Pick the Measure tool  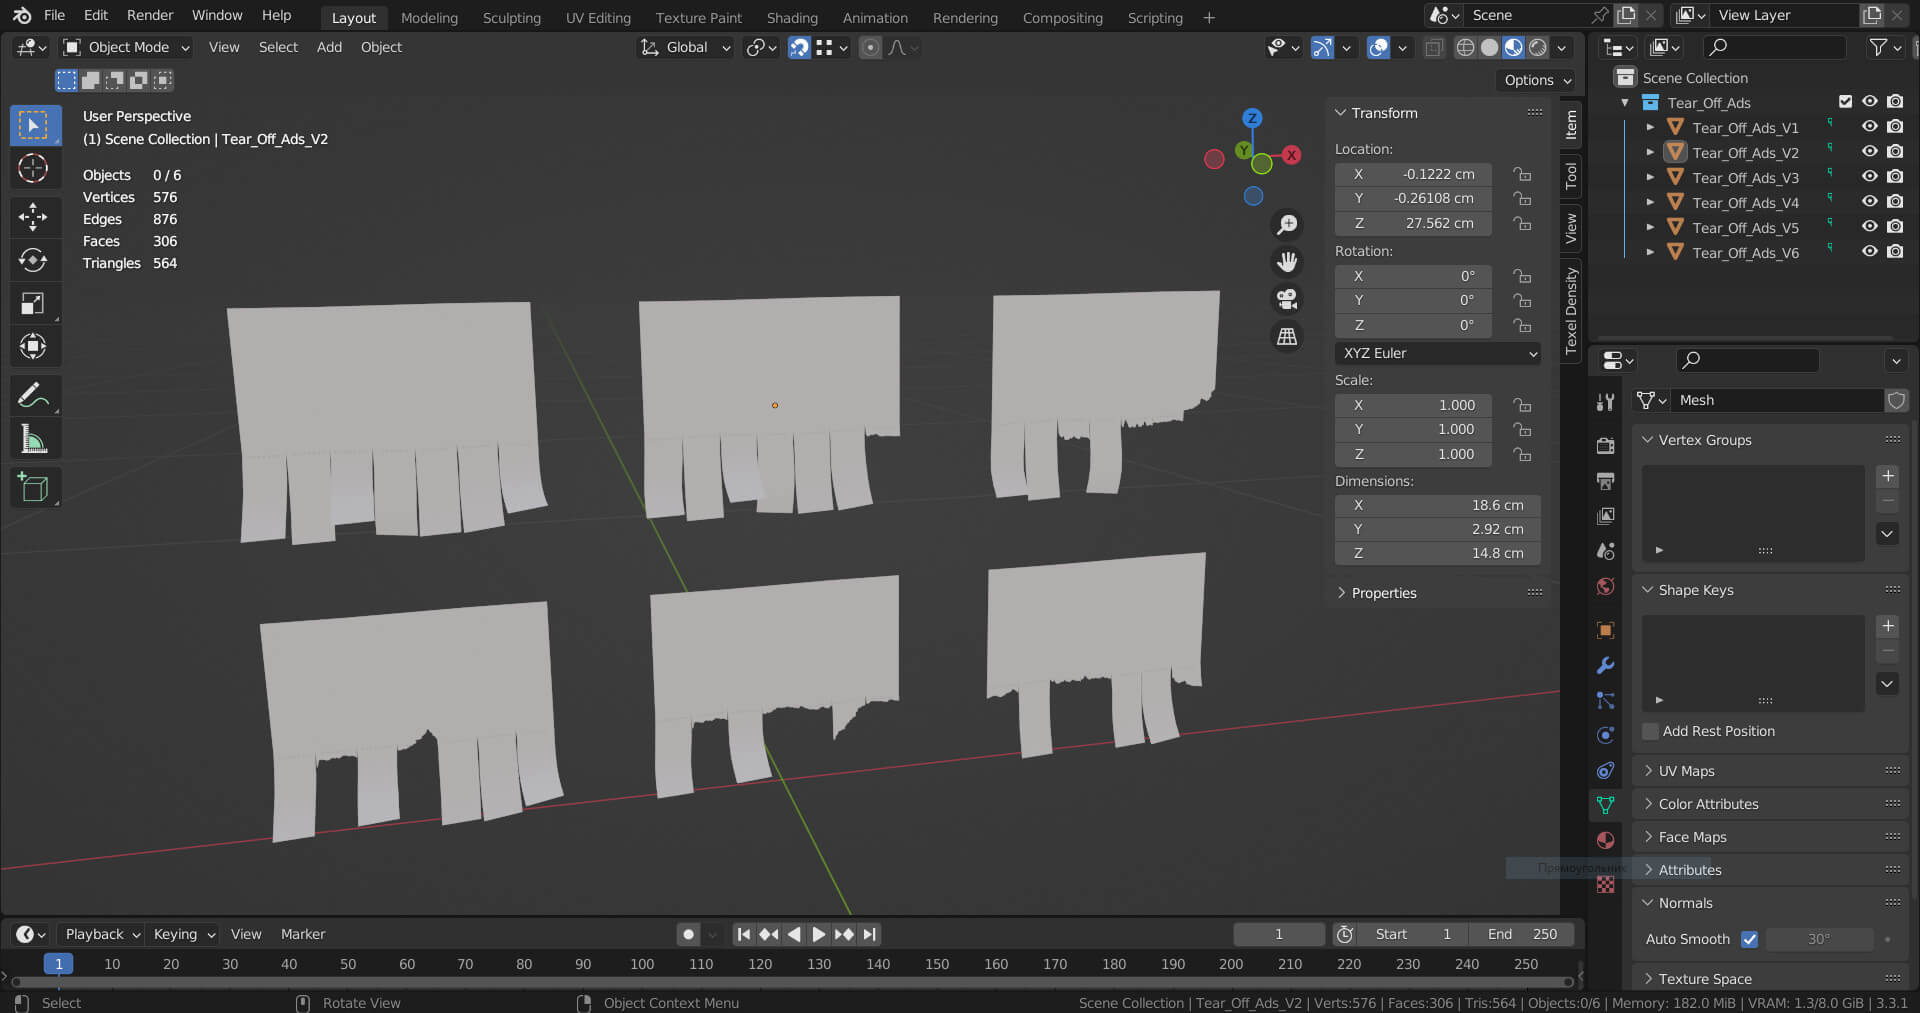33,439
